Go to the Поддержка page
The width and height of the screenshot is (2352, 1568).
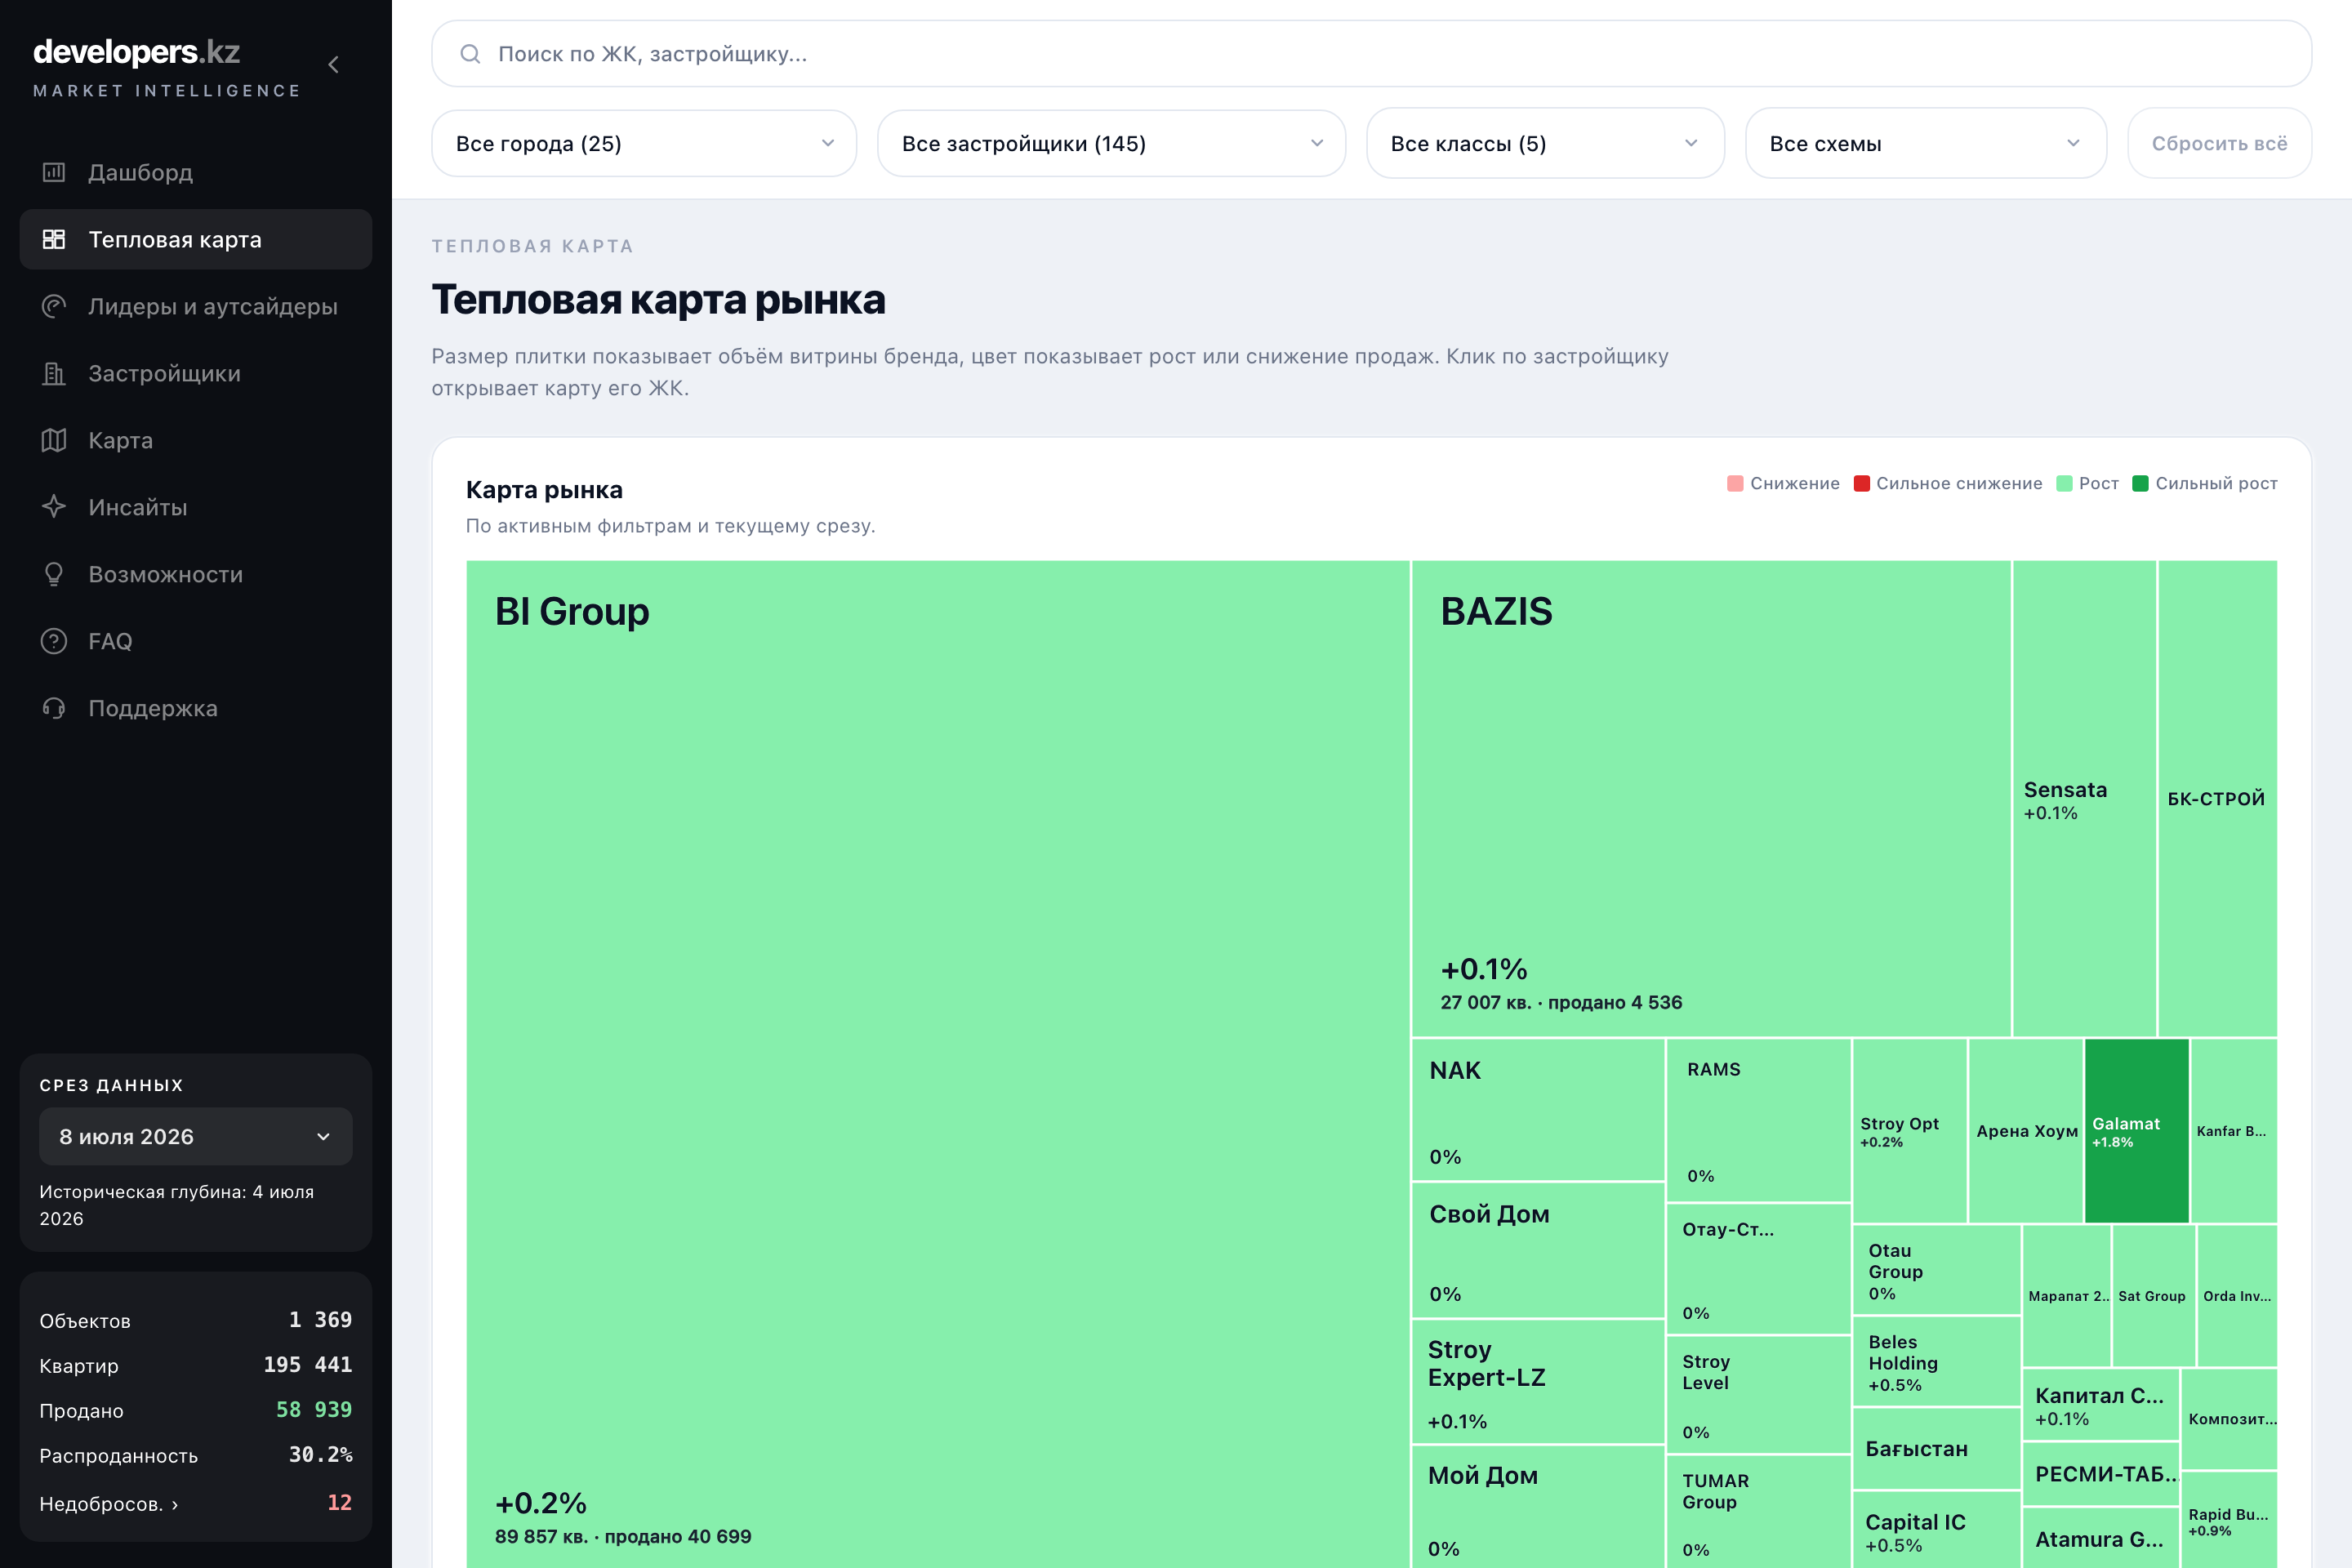click(196, 708)
